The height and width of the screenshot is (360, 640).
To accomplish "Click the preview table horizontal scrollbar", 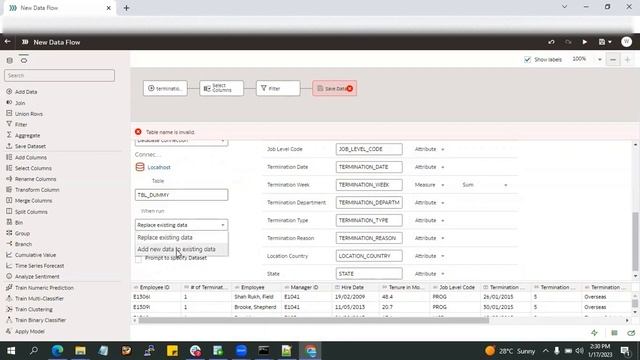I will click(x=313, y=320).
